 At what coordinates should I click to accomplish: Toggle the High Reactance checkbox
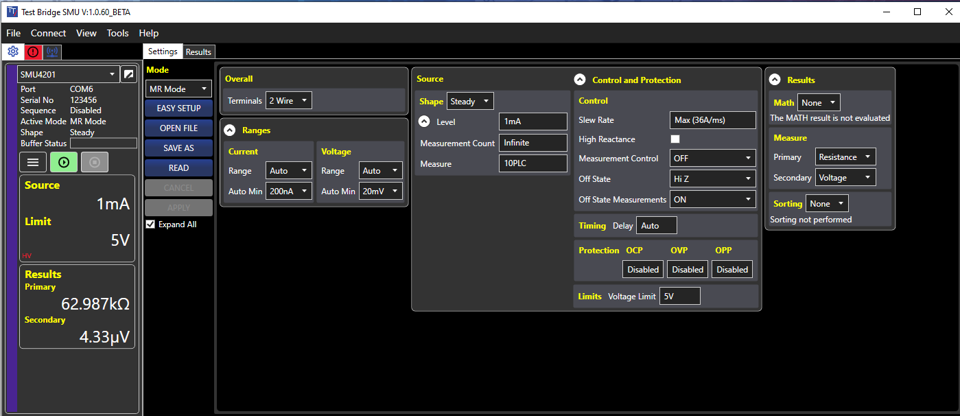click(x=675, y=139)
